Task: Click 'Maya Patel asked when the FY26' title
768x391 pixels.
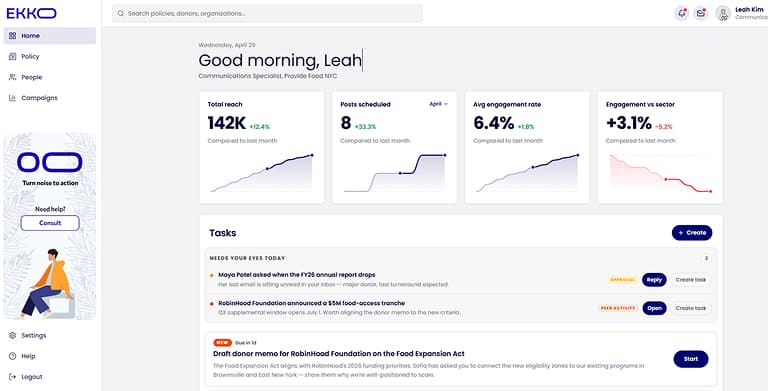Action: 297,275
